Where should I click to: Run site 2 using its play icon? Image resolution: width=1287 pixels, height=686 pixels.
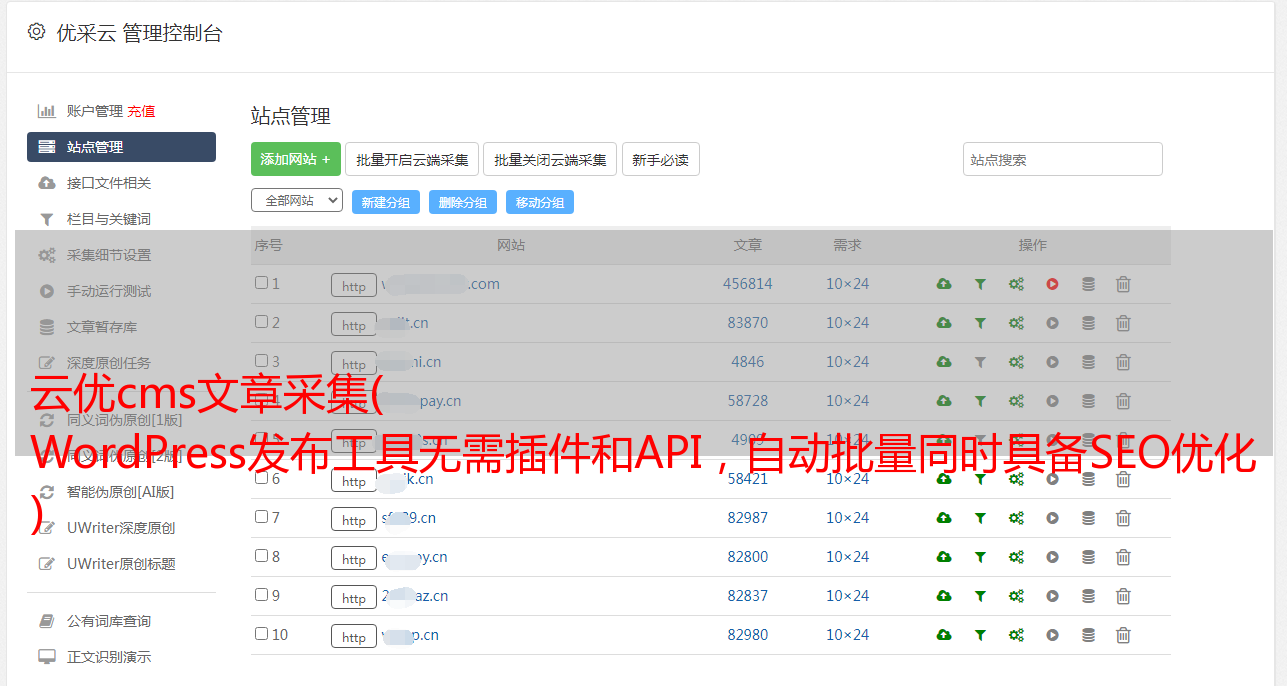(1052, 323)
